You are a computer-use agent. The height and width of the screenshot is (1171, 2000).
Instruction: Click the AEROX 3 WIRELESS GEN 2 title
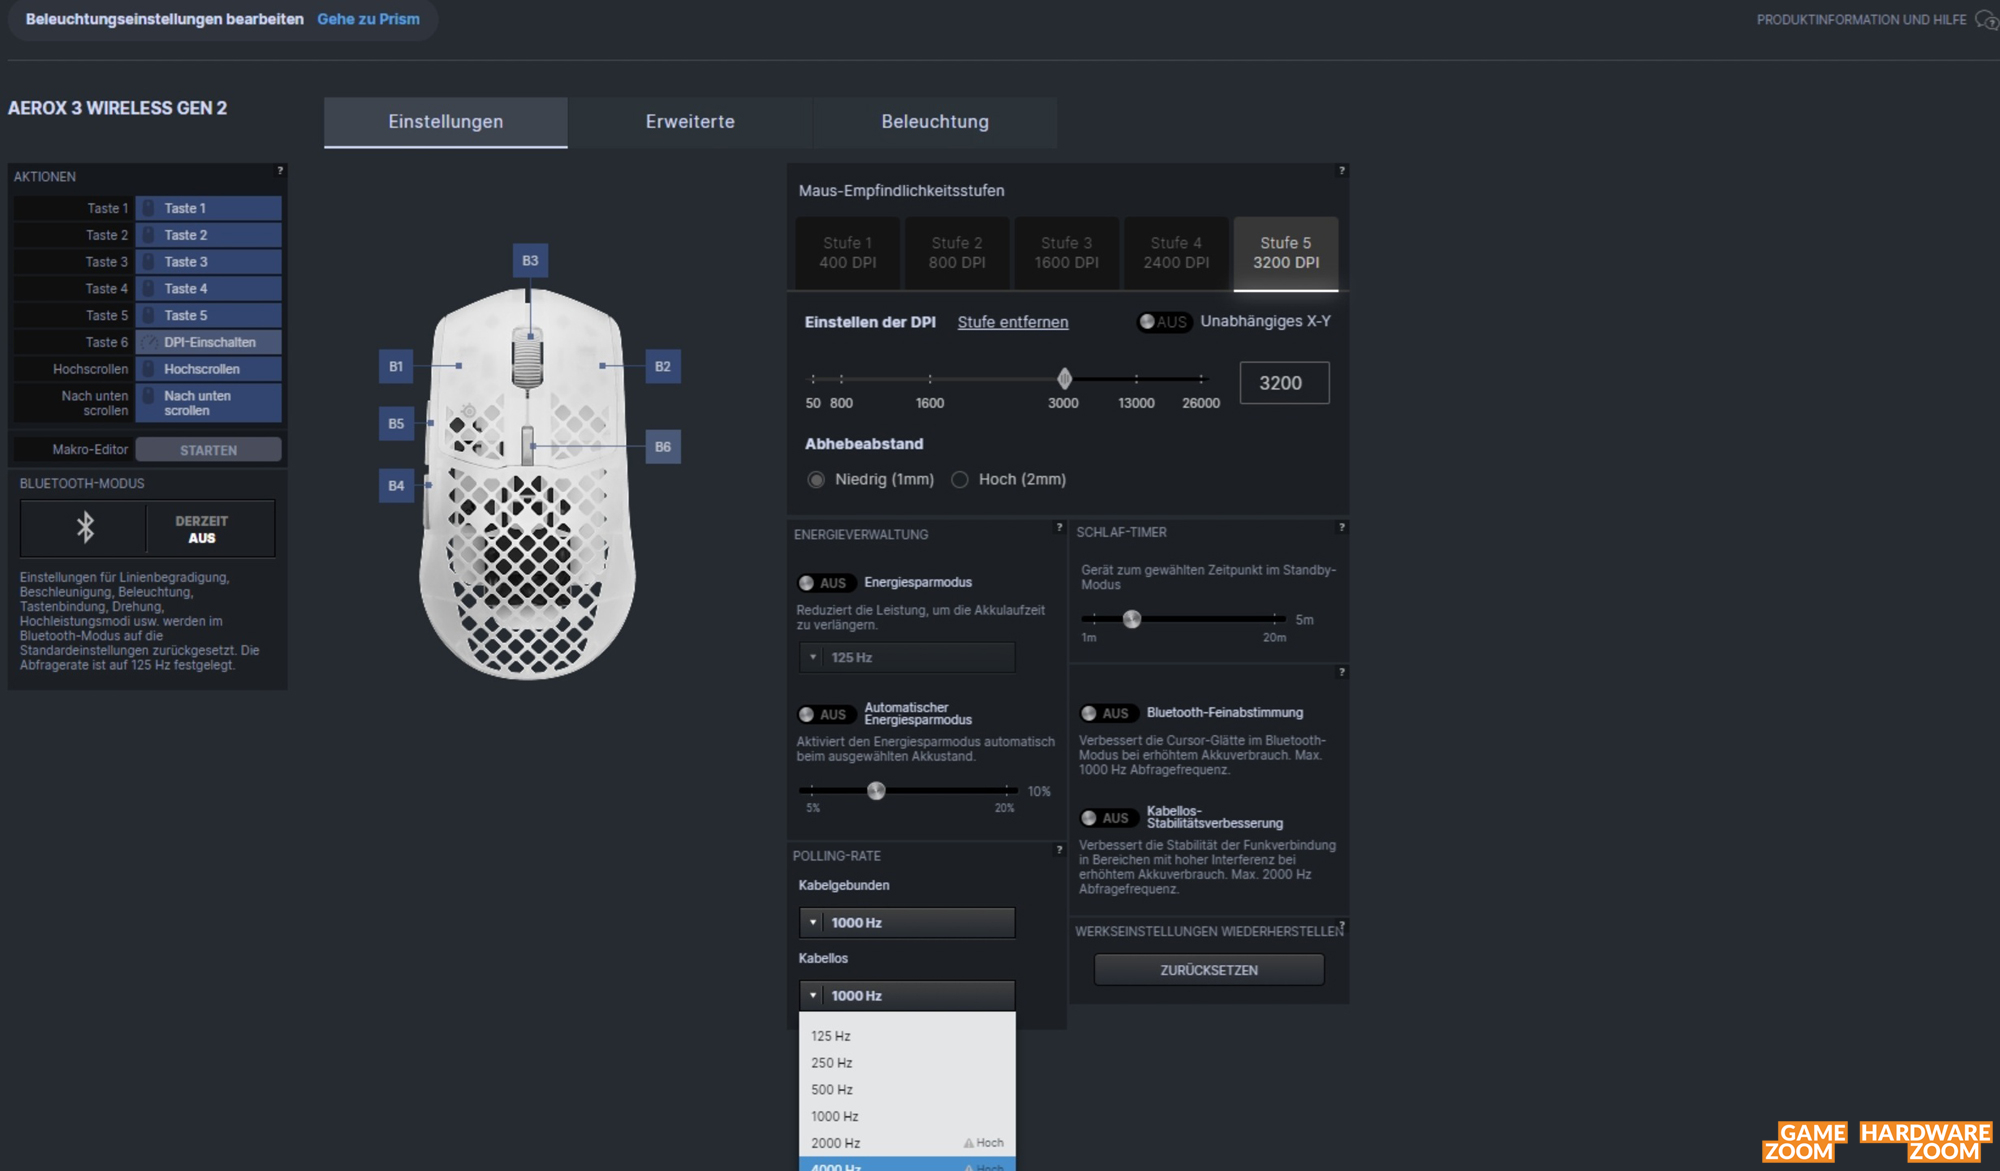pyautogui.click(x=118, y=108)
